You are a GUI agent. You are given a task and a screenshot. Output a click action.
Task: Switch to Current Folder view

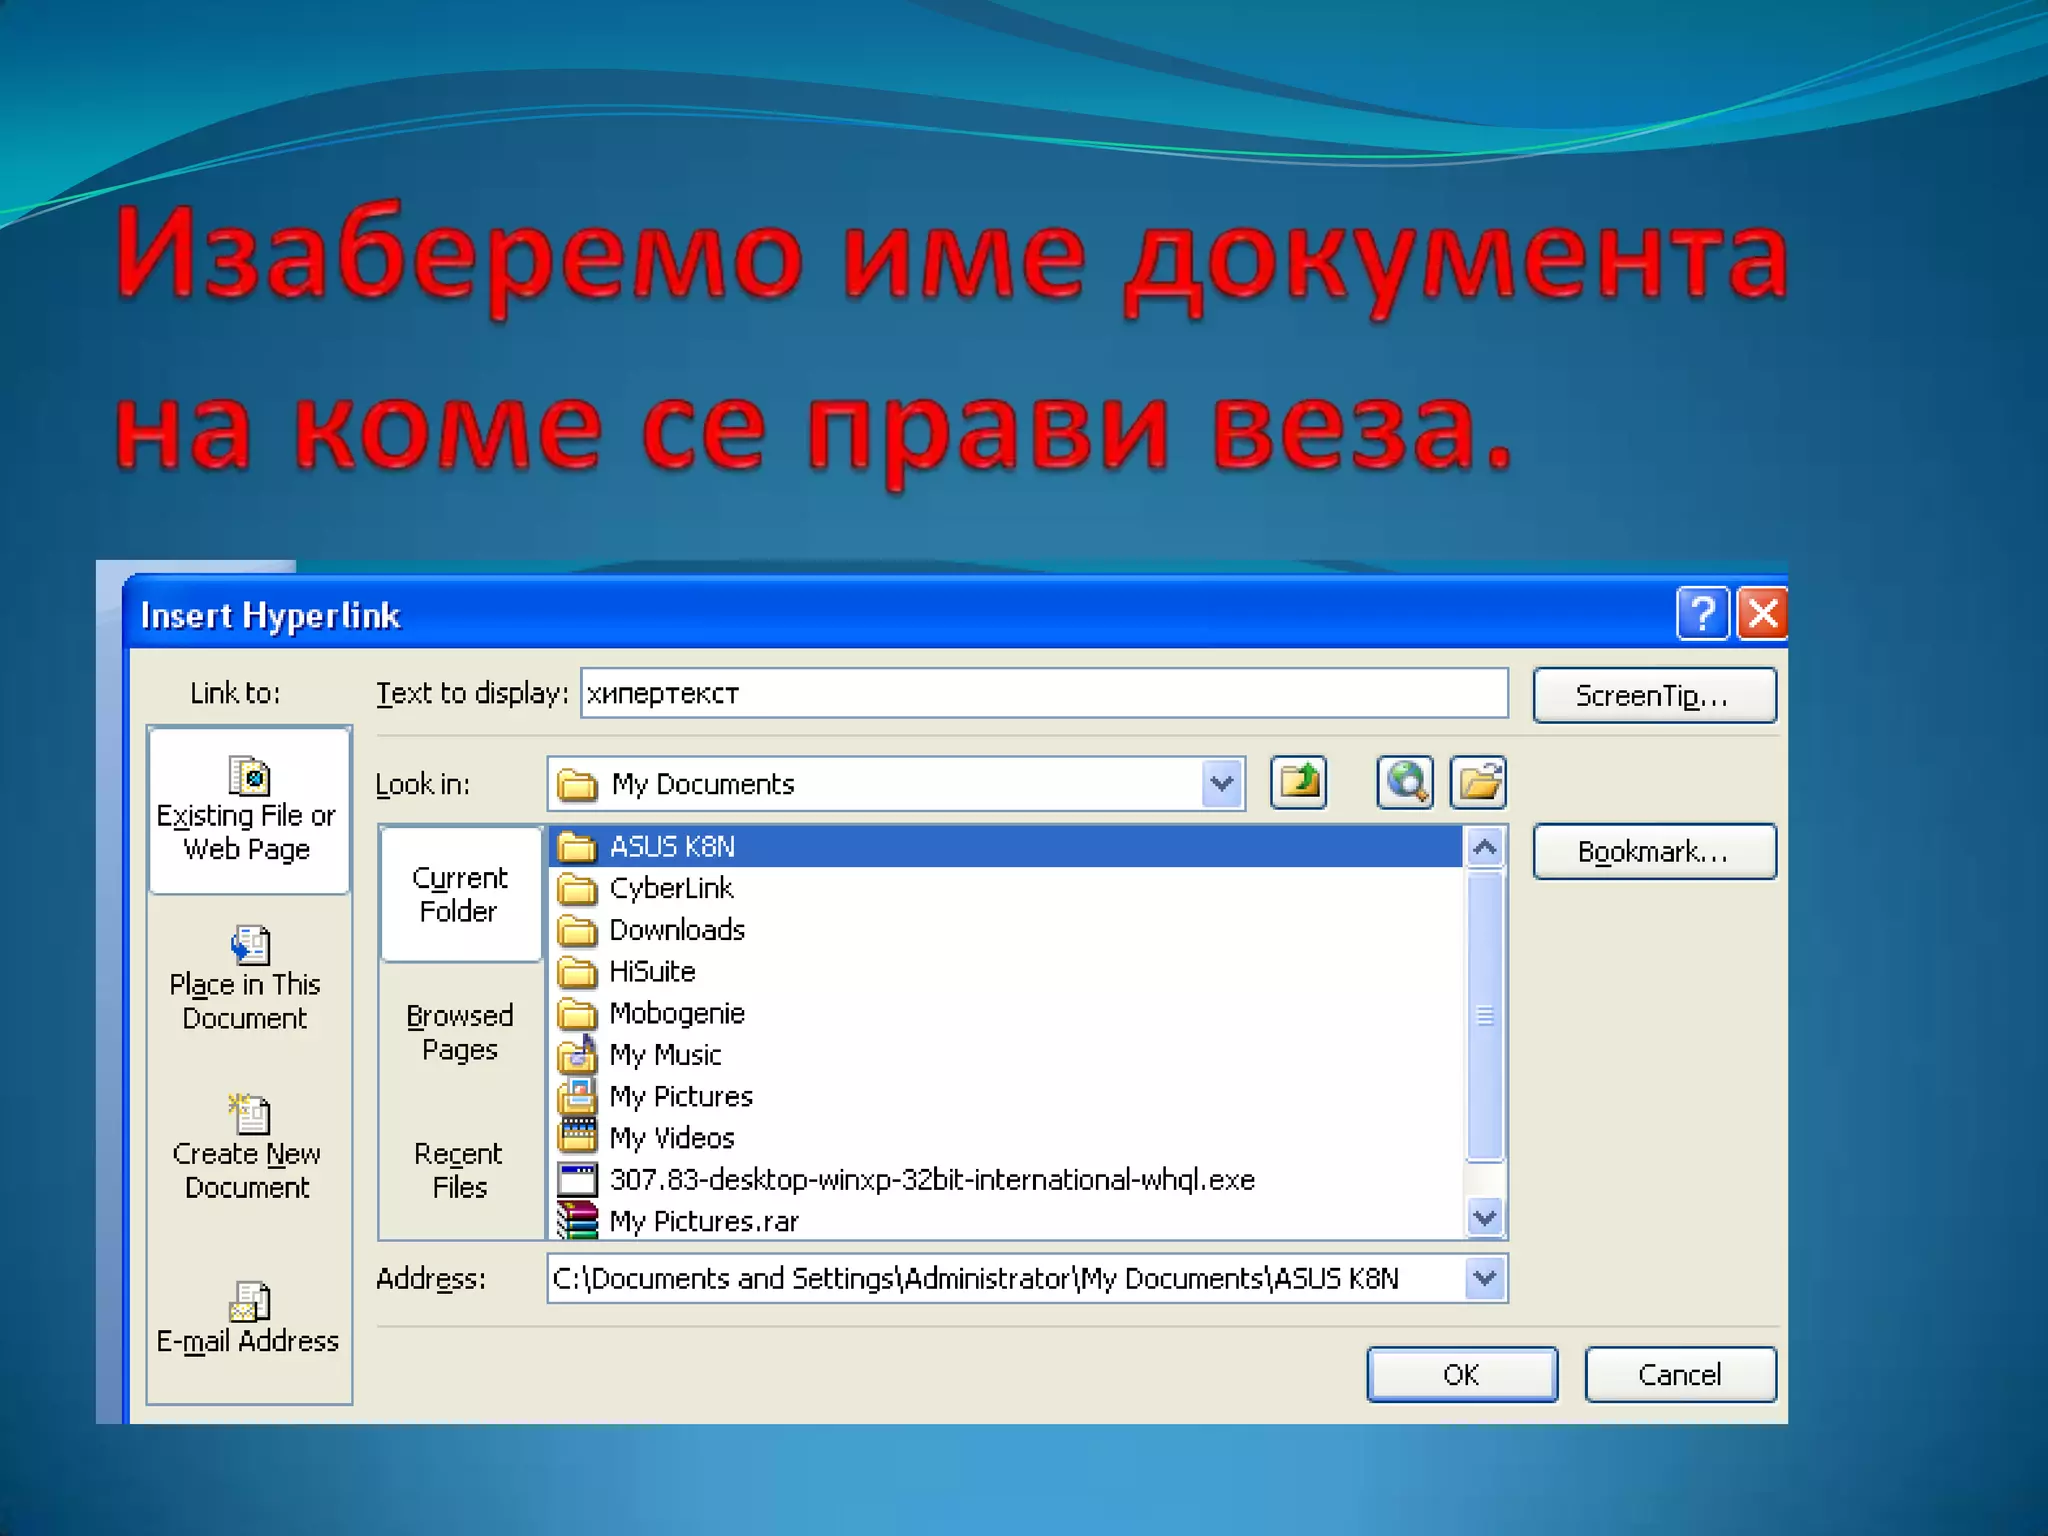pyautogui.click(x=460, y=894)
